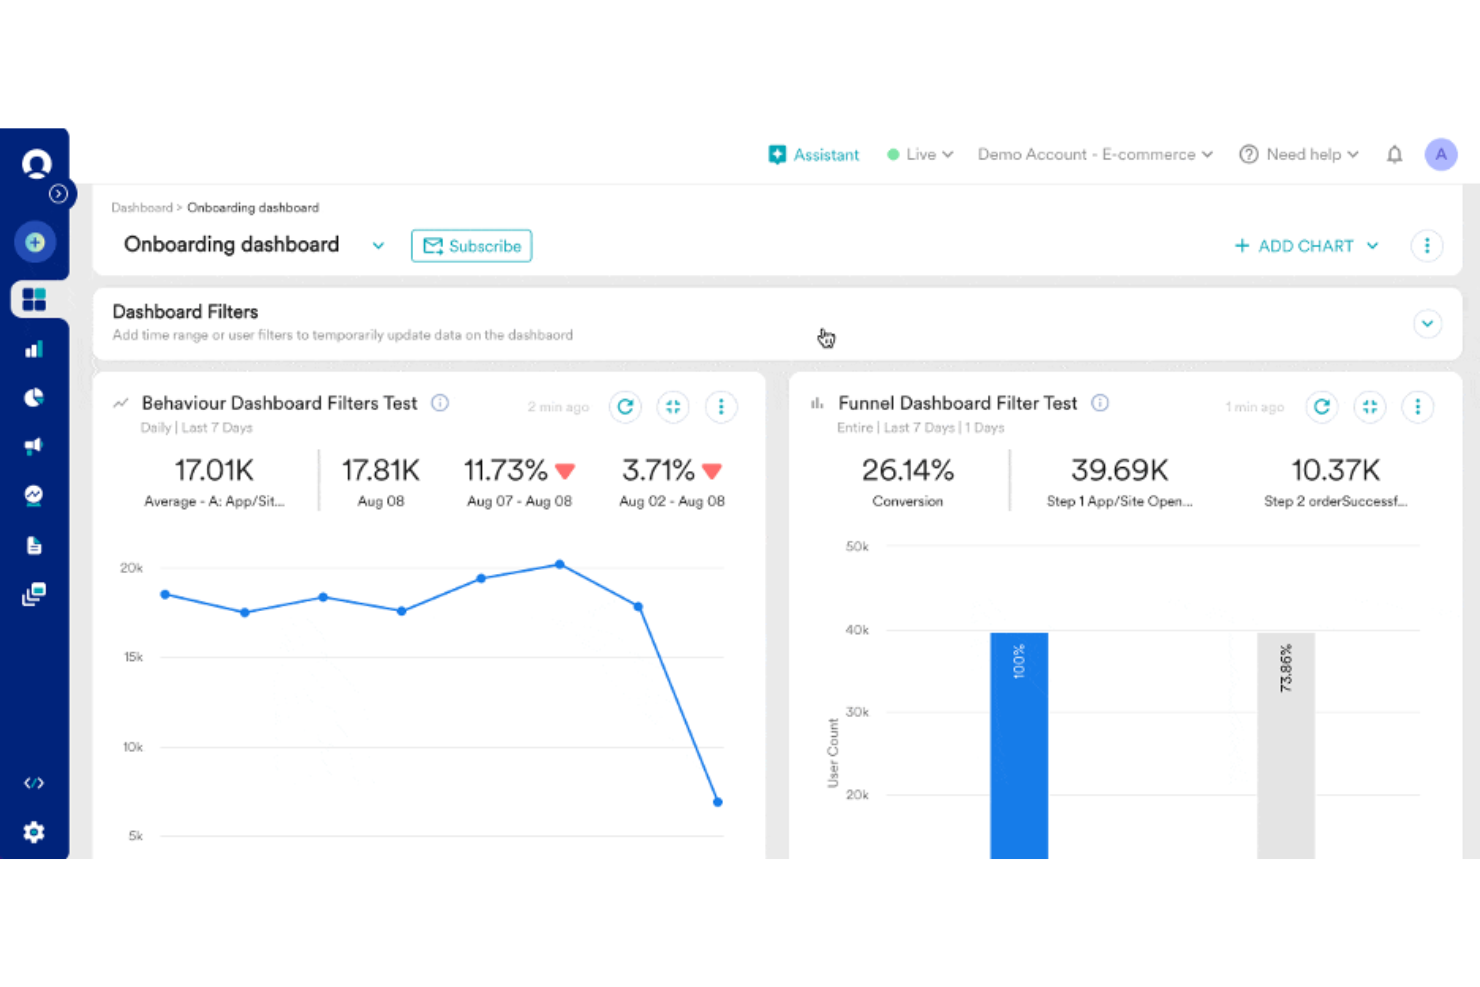The image size is (1480, 987).
Task: Select the code developer icon near sidebar bottom
Action: point(35,783)
